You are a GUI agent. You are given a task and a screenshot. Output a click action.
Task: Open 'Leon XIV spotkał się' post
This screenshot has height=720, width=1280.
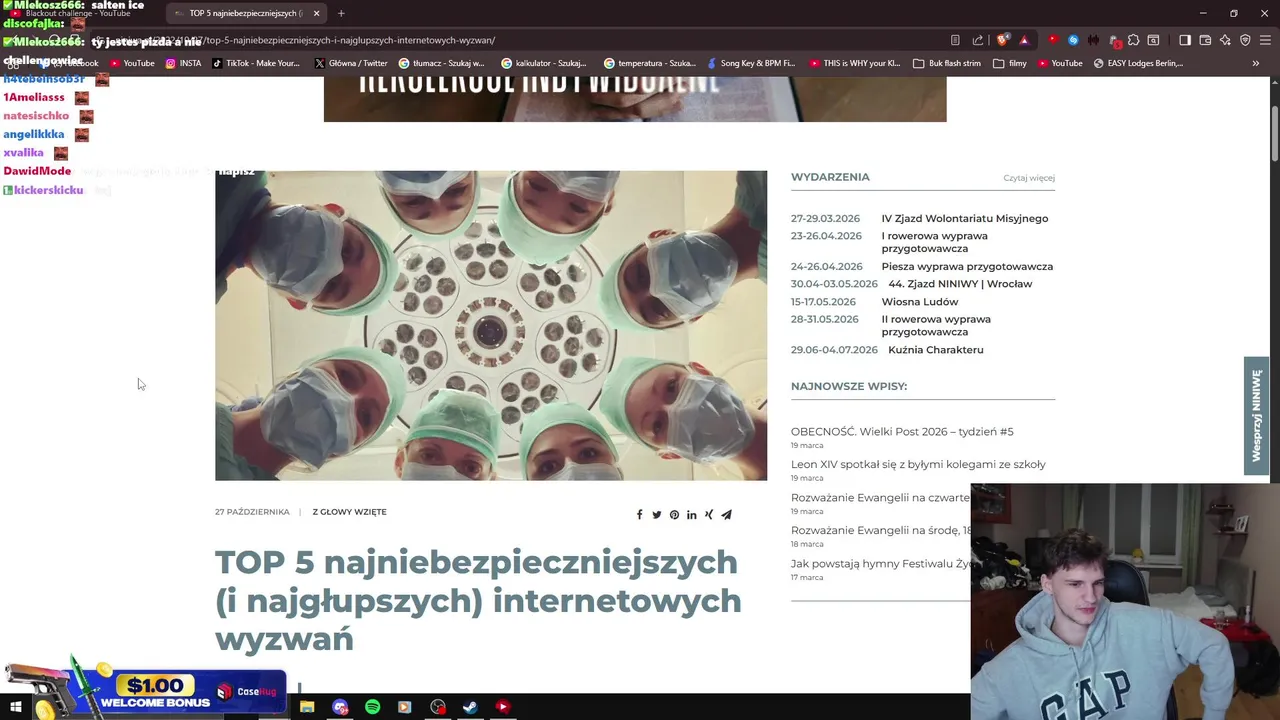[918, 464]
